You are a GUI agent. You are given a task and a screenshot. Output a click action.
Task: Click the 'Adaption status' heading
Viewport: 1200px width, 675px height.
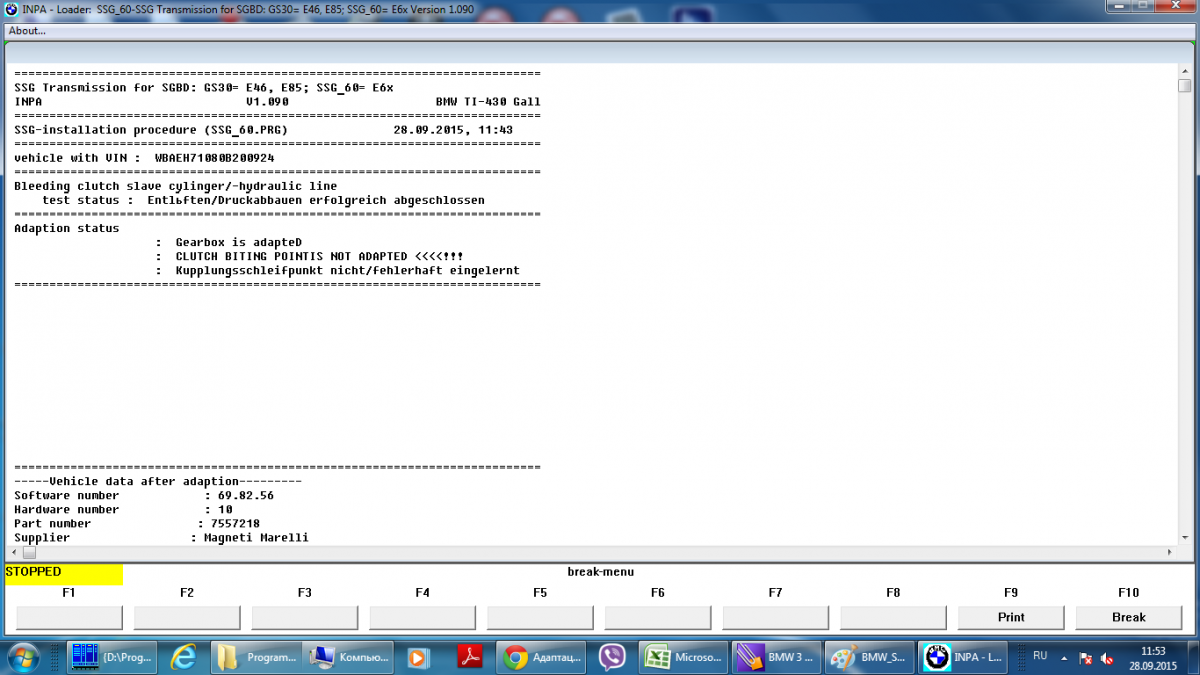66,228
